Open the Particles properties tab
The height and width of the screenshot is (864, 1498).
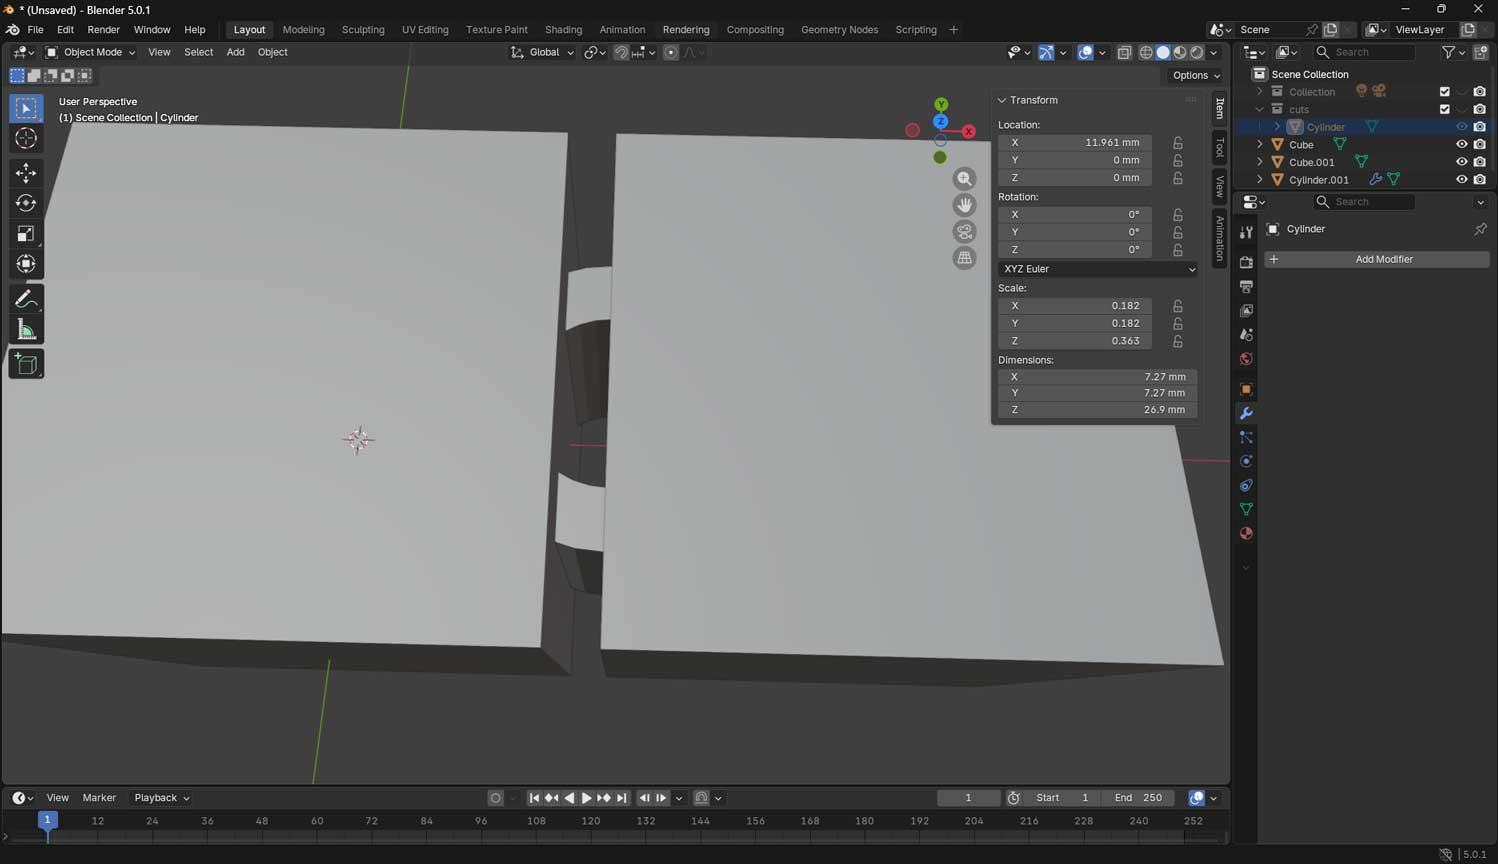[1246, 437]
